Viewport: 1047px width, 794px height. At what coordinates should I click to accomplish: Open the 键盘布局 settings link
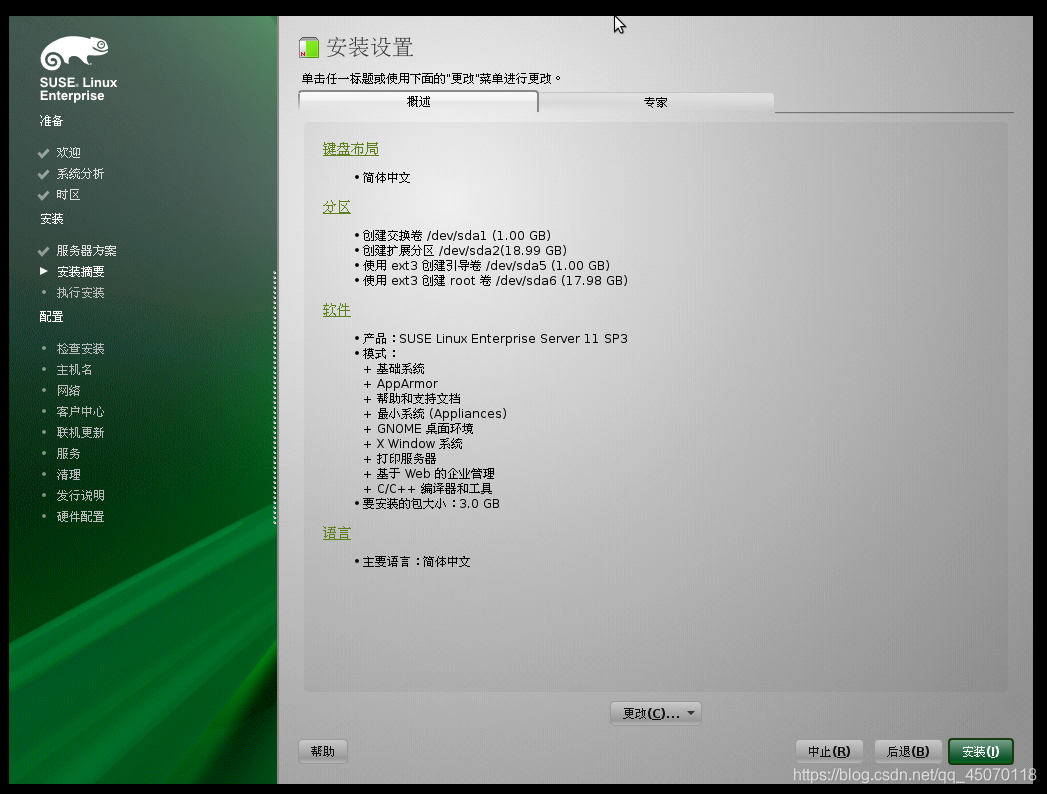click(x=351, y=149)
